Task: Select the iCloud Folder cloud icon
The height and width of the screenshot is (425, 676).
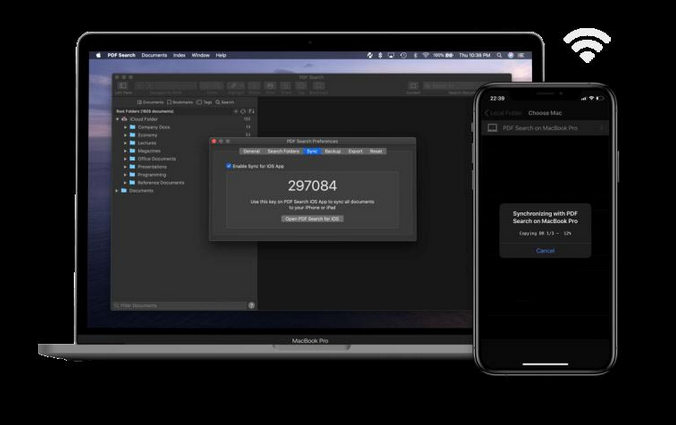Action: pyautogui.click(x=124, y=119)
